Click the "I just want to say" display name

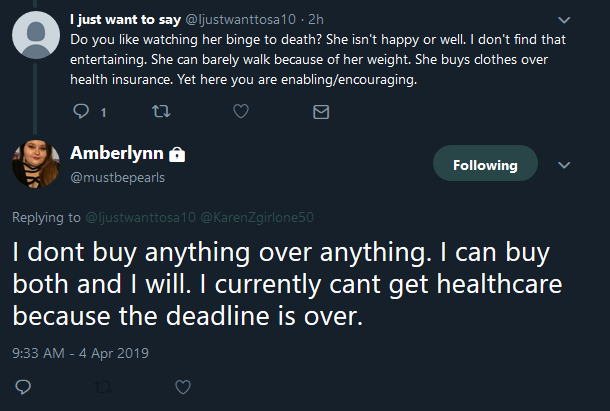[x=125, y=19]
